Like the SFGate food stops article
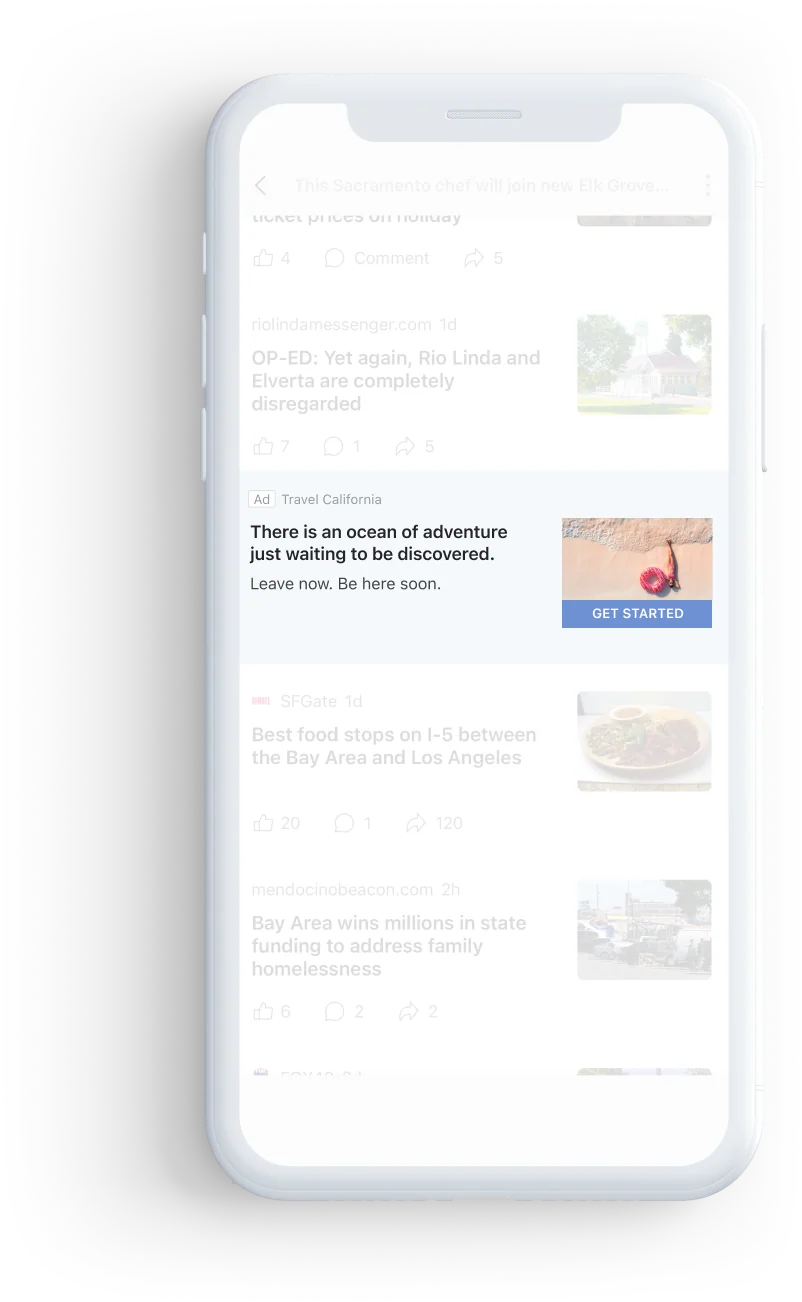 tap(276, 823)
